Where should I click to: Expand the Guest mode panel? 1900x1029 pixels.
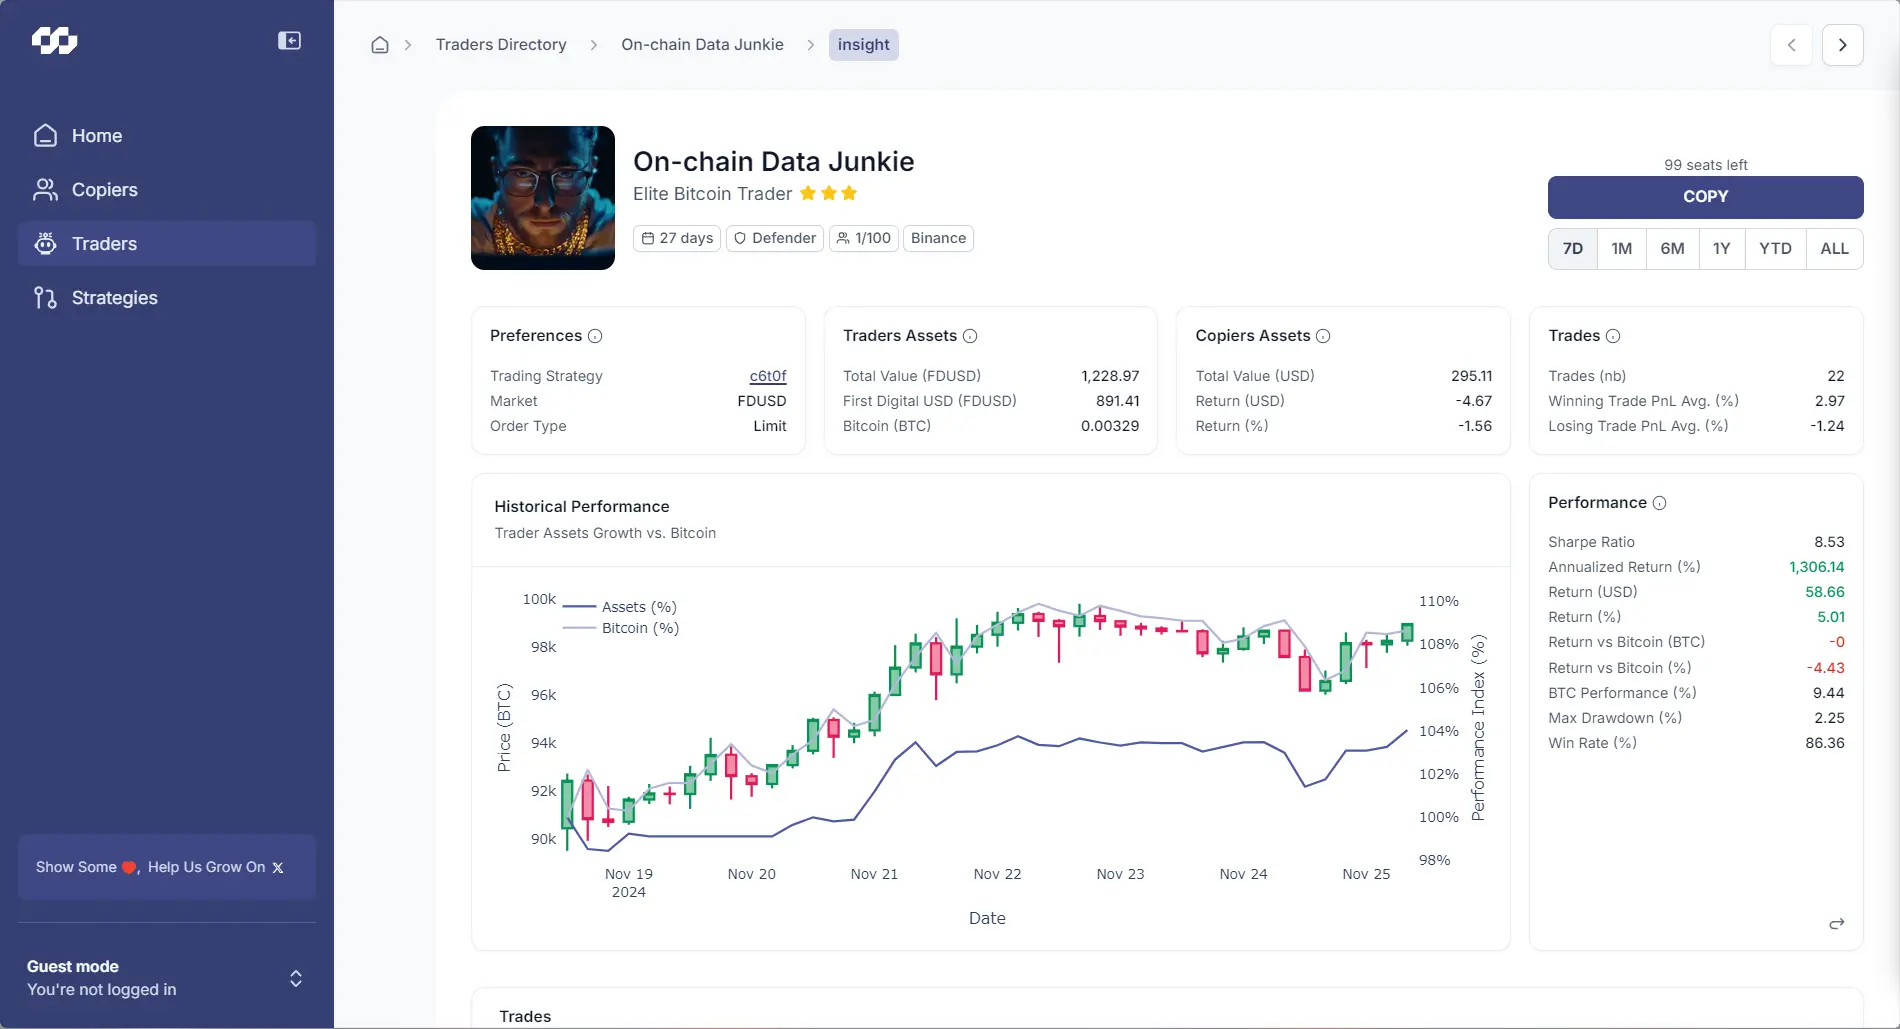tap(296, 978)
